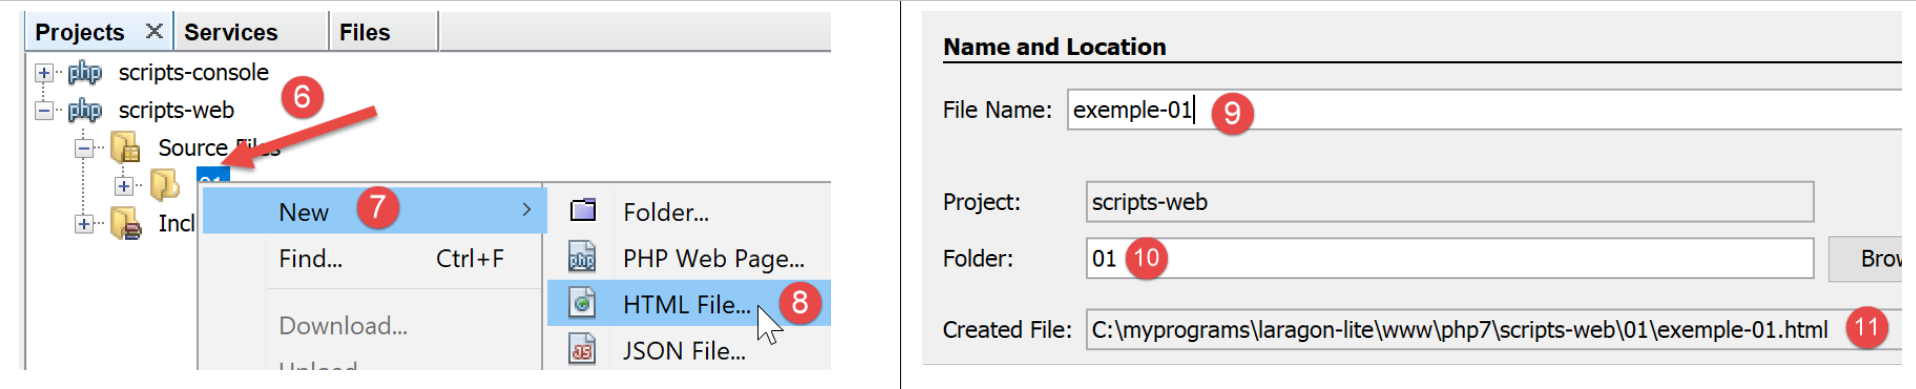Close the Projects tab
This screenshot has width=1916, height=389.
154,31
